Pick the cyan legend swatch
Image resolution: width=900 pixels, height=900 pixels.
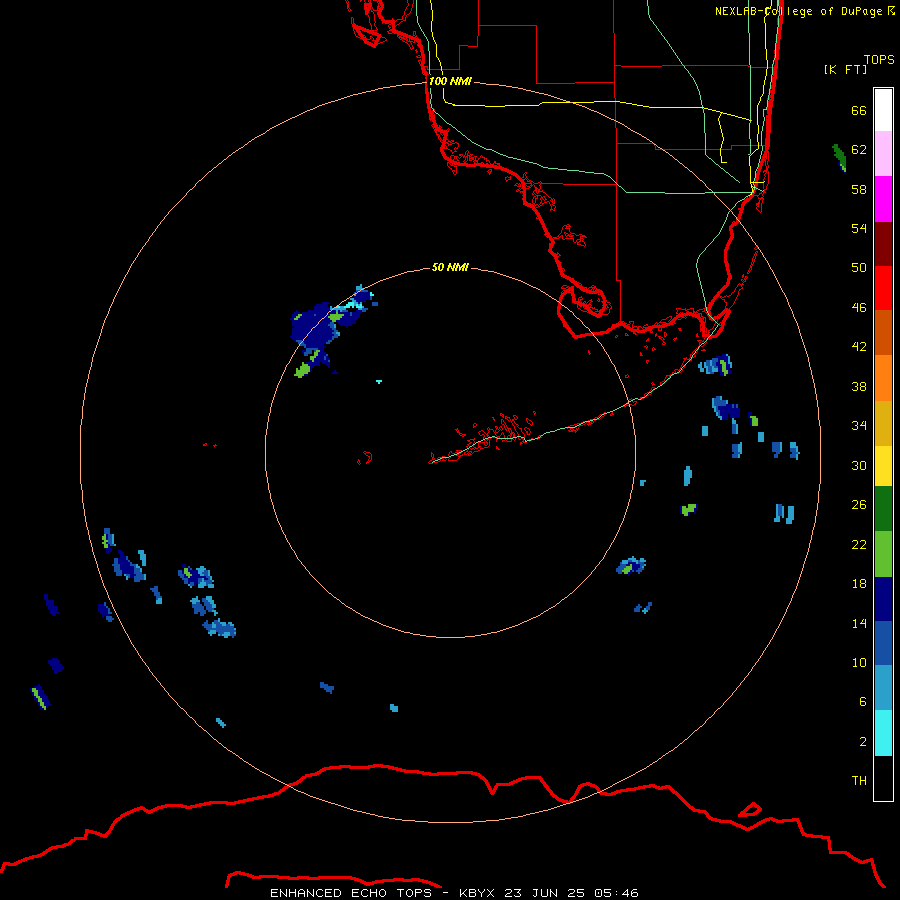[883, 733]
